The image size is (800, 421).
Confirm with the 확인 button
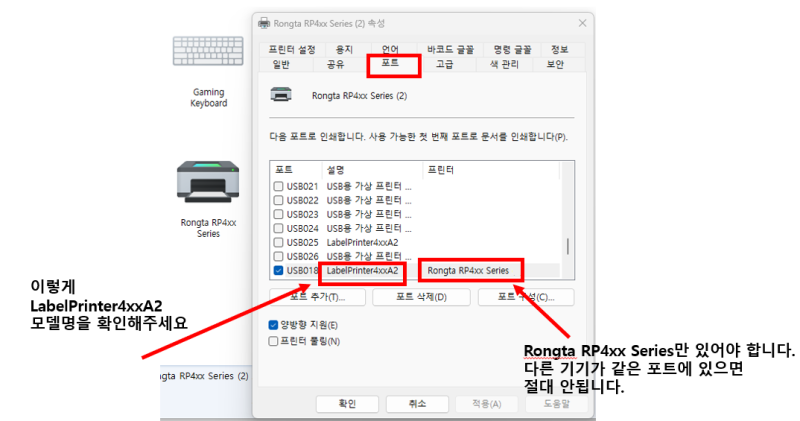[x=347, y=404]
